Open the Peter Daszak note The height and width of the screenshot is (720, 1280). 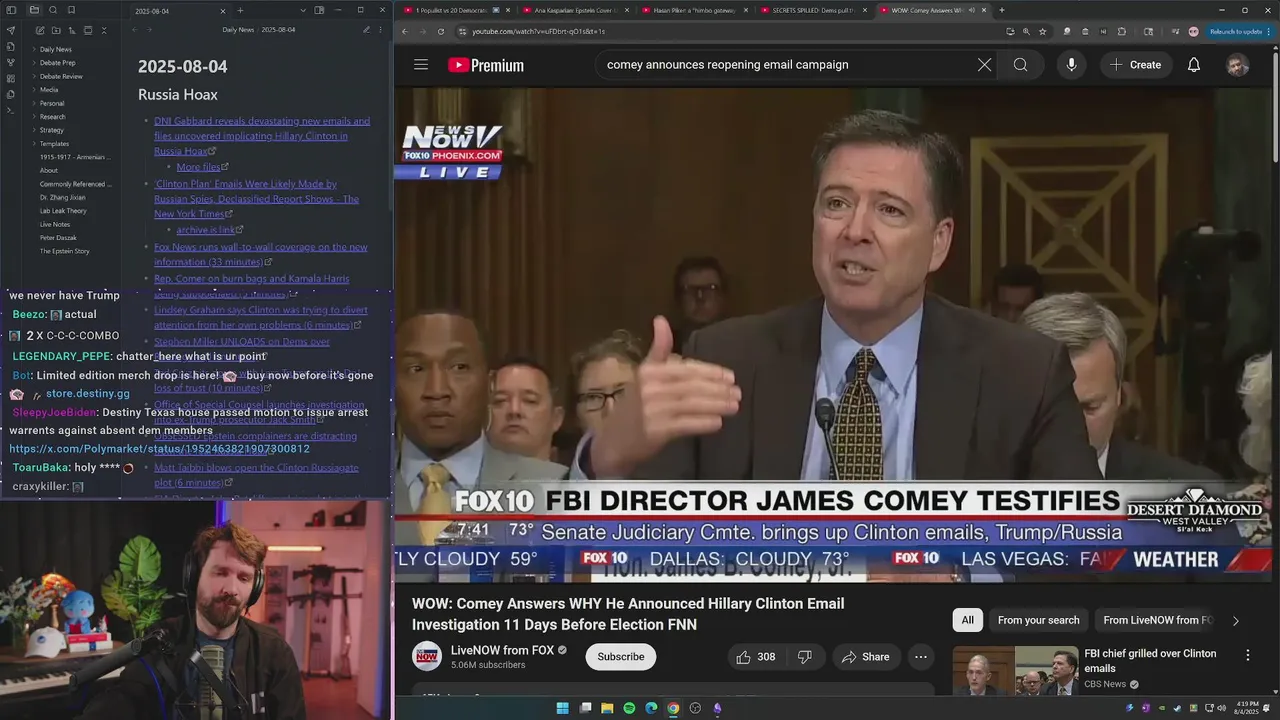[58, 238]
